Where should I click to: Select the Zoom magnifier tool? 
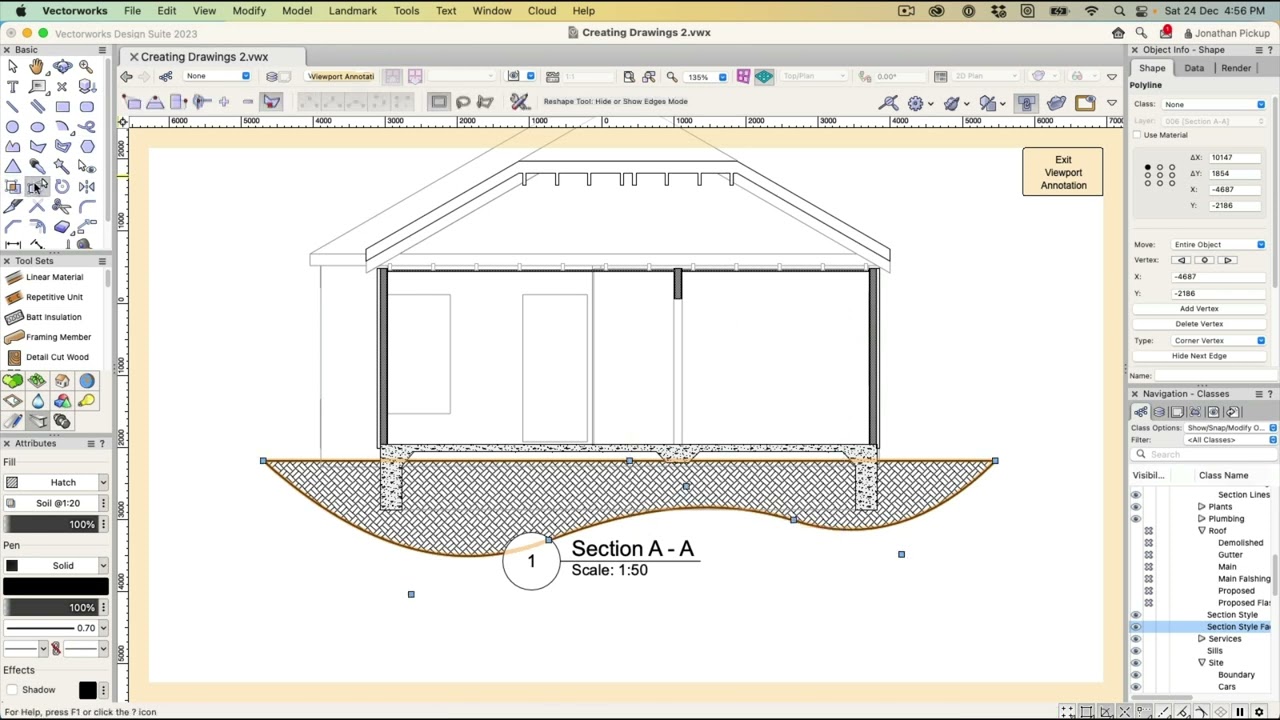point(86,67)
